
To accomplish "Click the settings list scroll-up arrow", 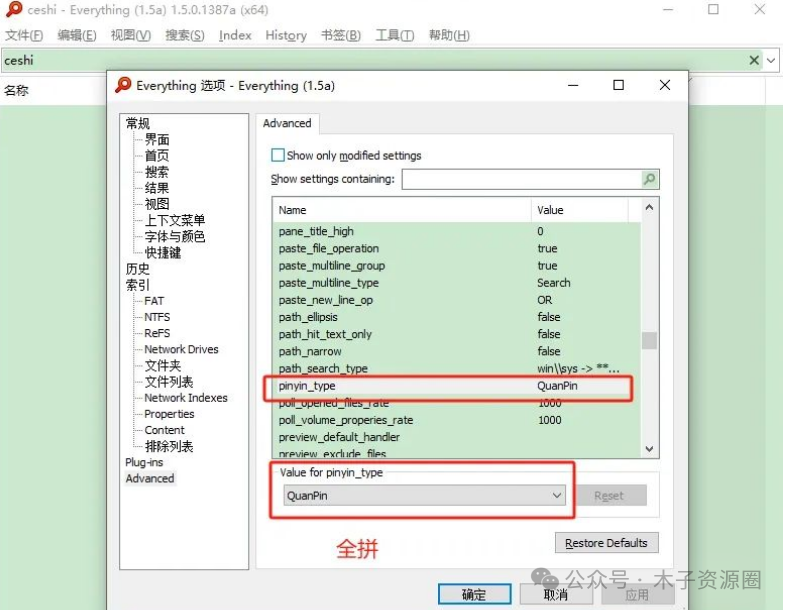I will point(649,207).
